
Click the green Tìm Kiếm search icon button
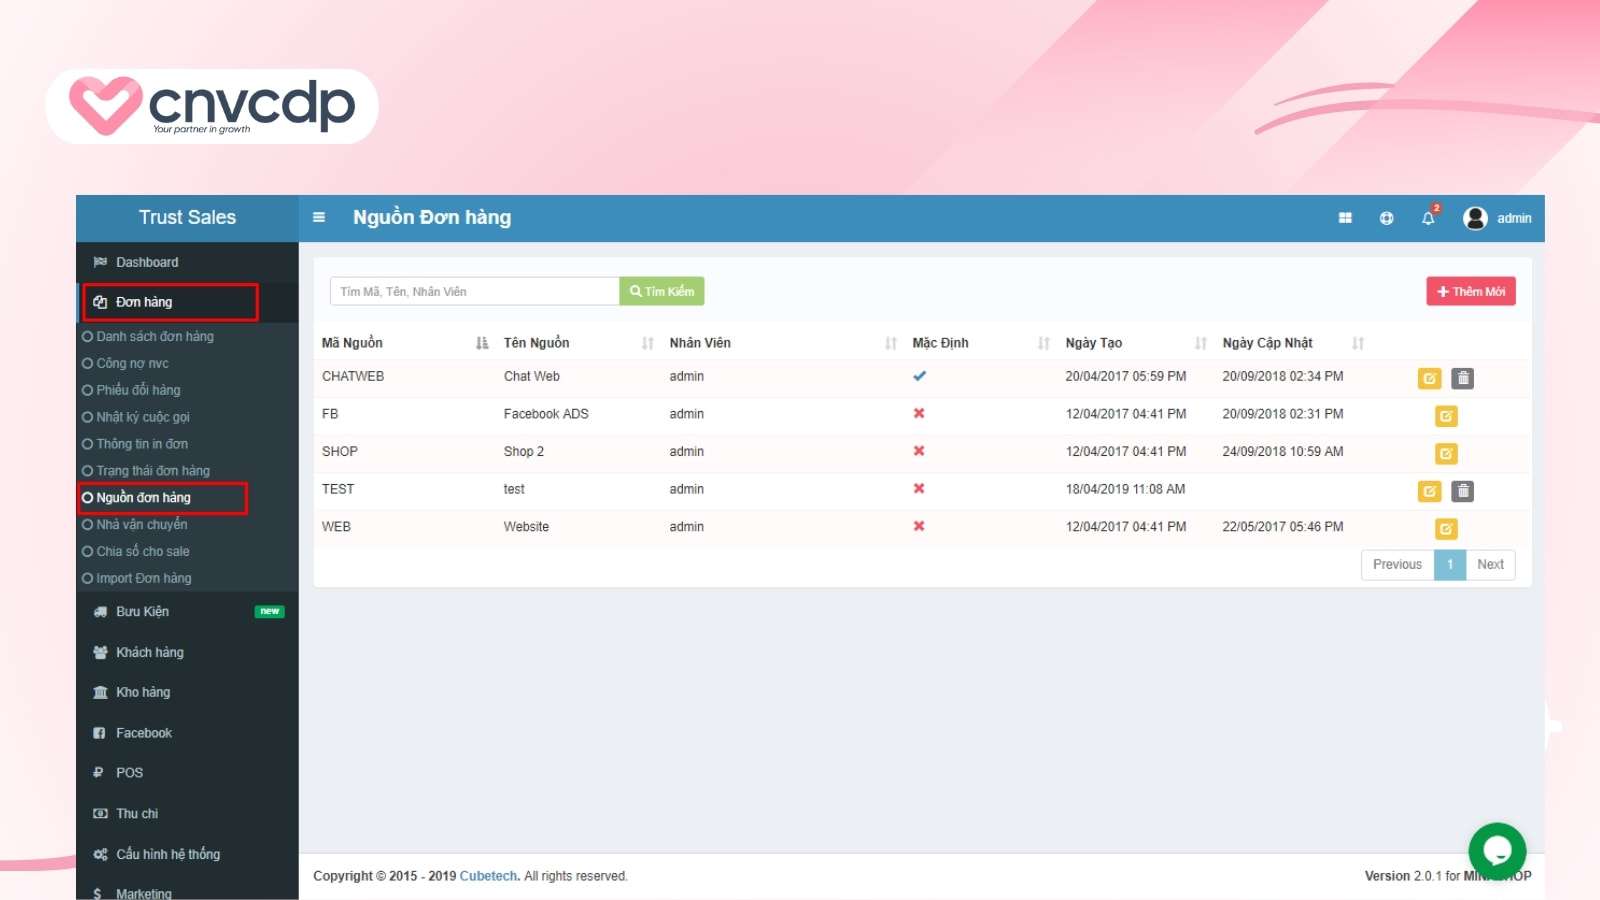pos(661,291)
